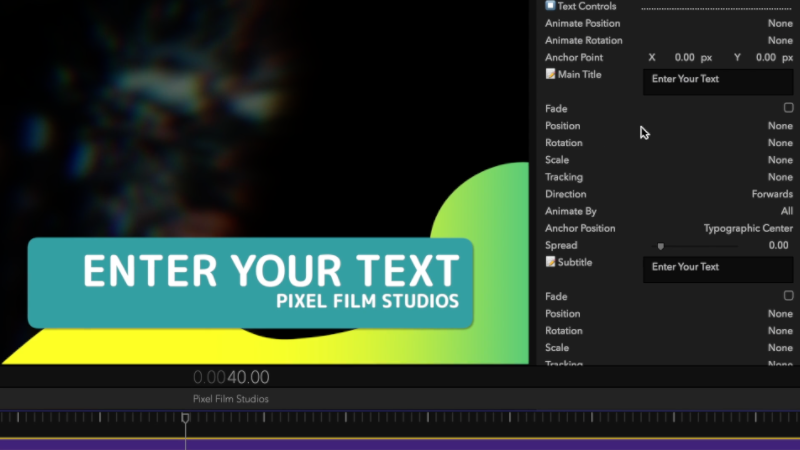
Task: Change the Direction Forwards dropdown
Action: click(772, 194)
